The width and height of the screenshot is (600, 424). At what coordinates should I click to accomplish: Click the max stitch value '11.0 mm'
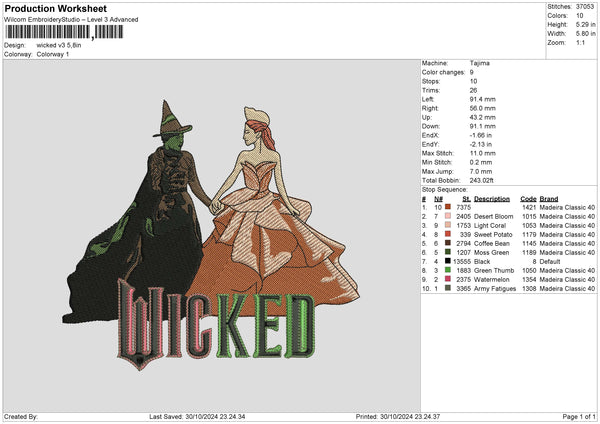point(483,153)
